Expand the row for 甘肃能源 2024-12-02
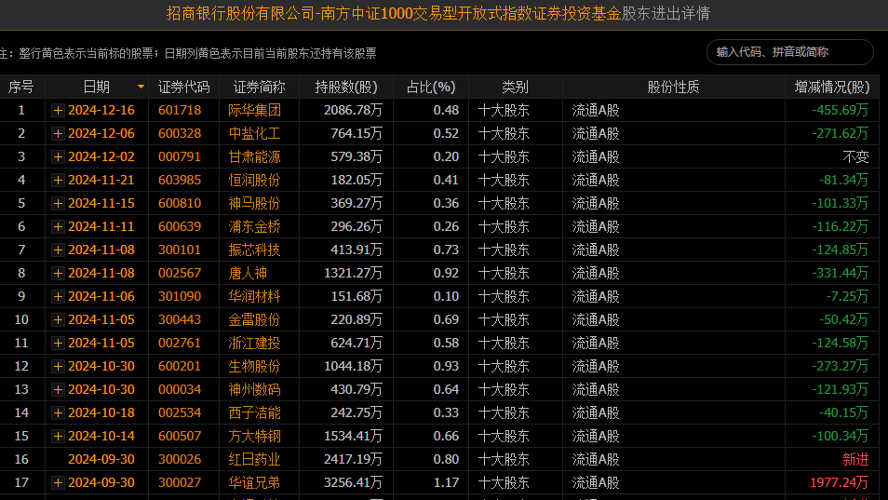 click(x=58, y=157)
